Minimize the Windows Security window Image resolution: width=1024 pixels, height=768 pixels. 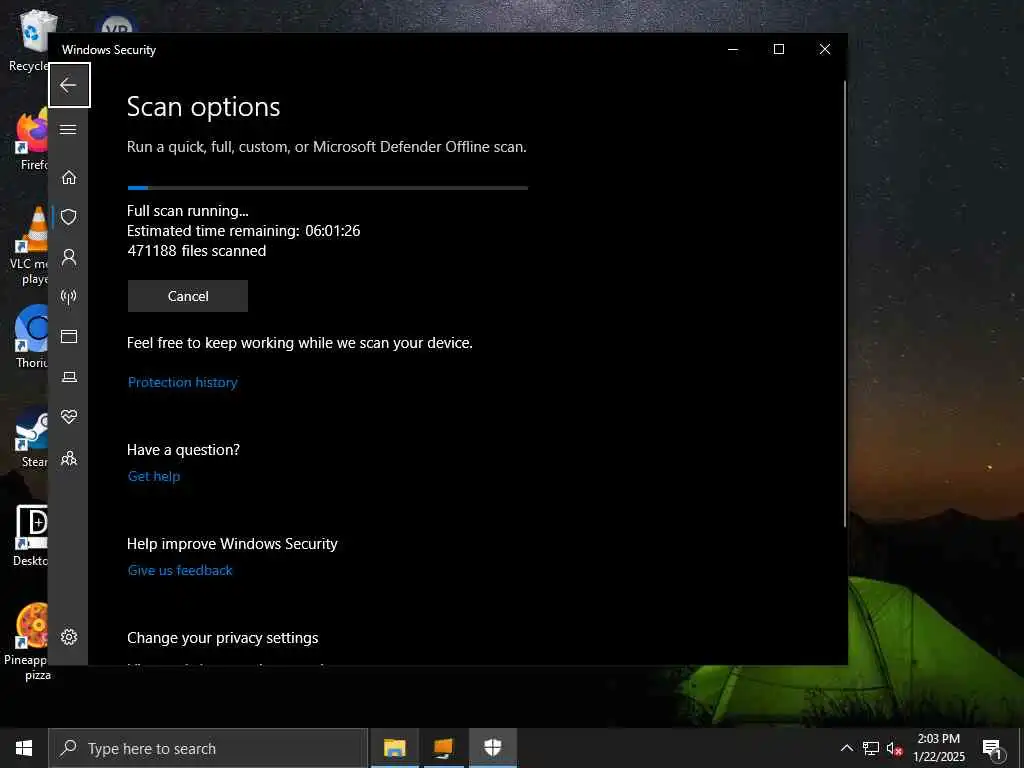733,50
